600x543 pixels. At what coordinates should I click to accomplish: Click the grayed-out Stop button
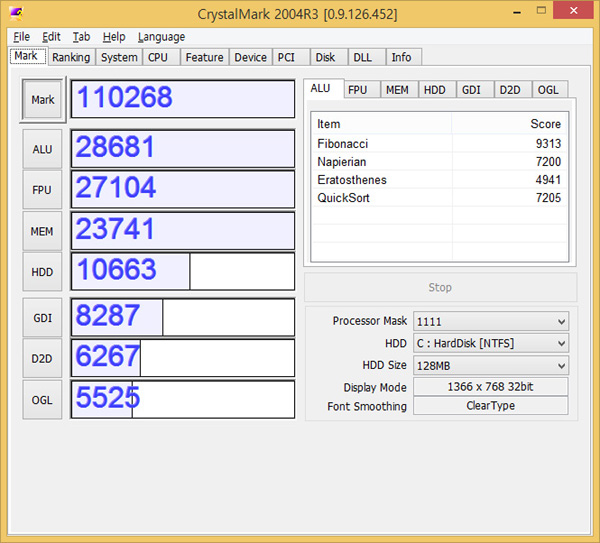tap(440, 287)
